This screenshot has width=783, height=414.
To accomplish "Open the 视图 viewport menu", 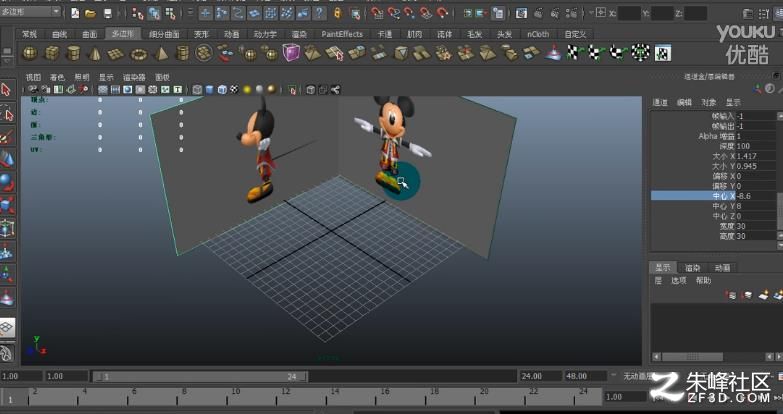I will pos(33,77).
